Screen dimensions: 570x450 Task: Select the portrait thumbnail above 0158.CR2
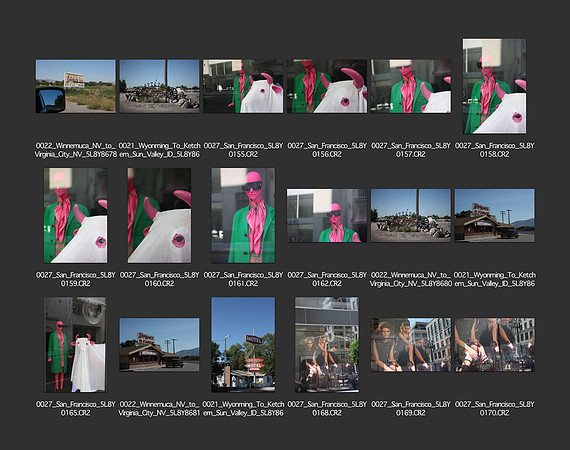point(494,86)
